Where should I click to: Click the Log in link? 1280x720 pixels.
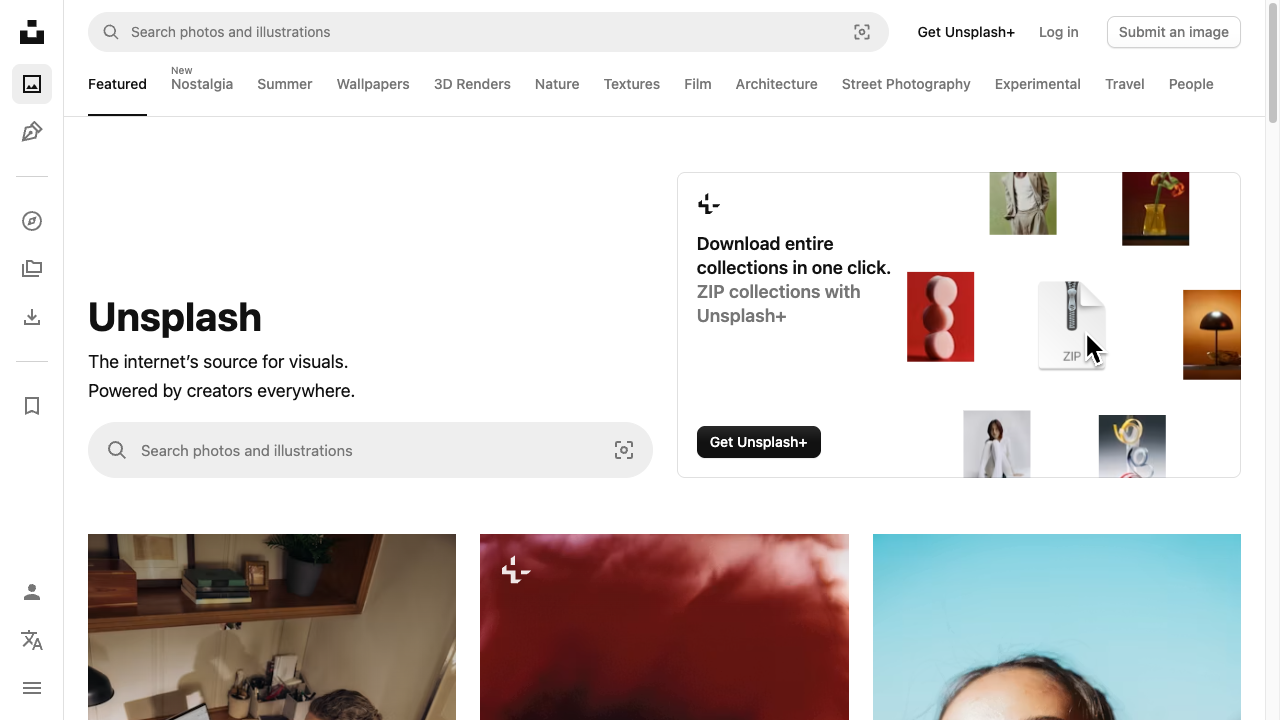pos(1059,32)
